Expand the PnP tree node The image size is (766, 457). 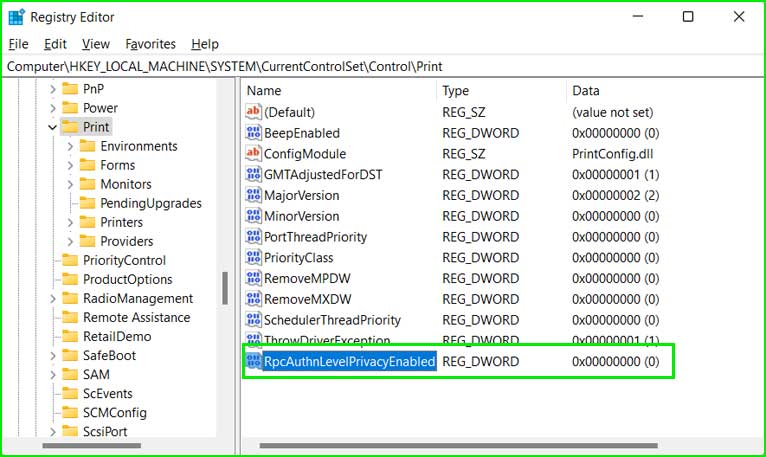pos(53,89)
